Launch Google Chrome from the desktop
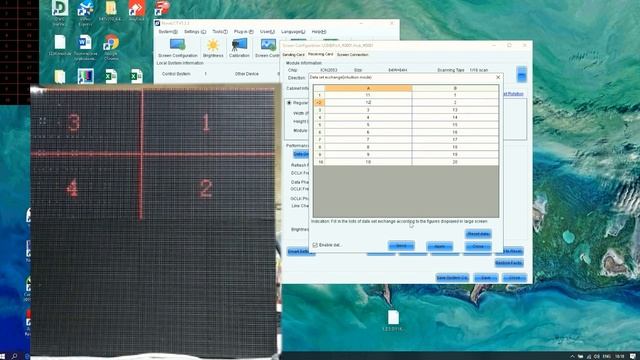 tap(111, 47)
